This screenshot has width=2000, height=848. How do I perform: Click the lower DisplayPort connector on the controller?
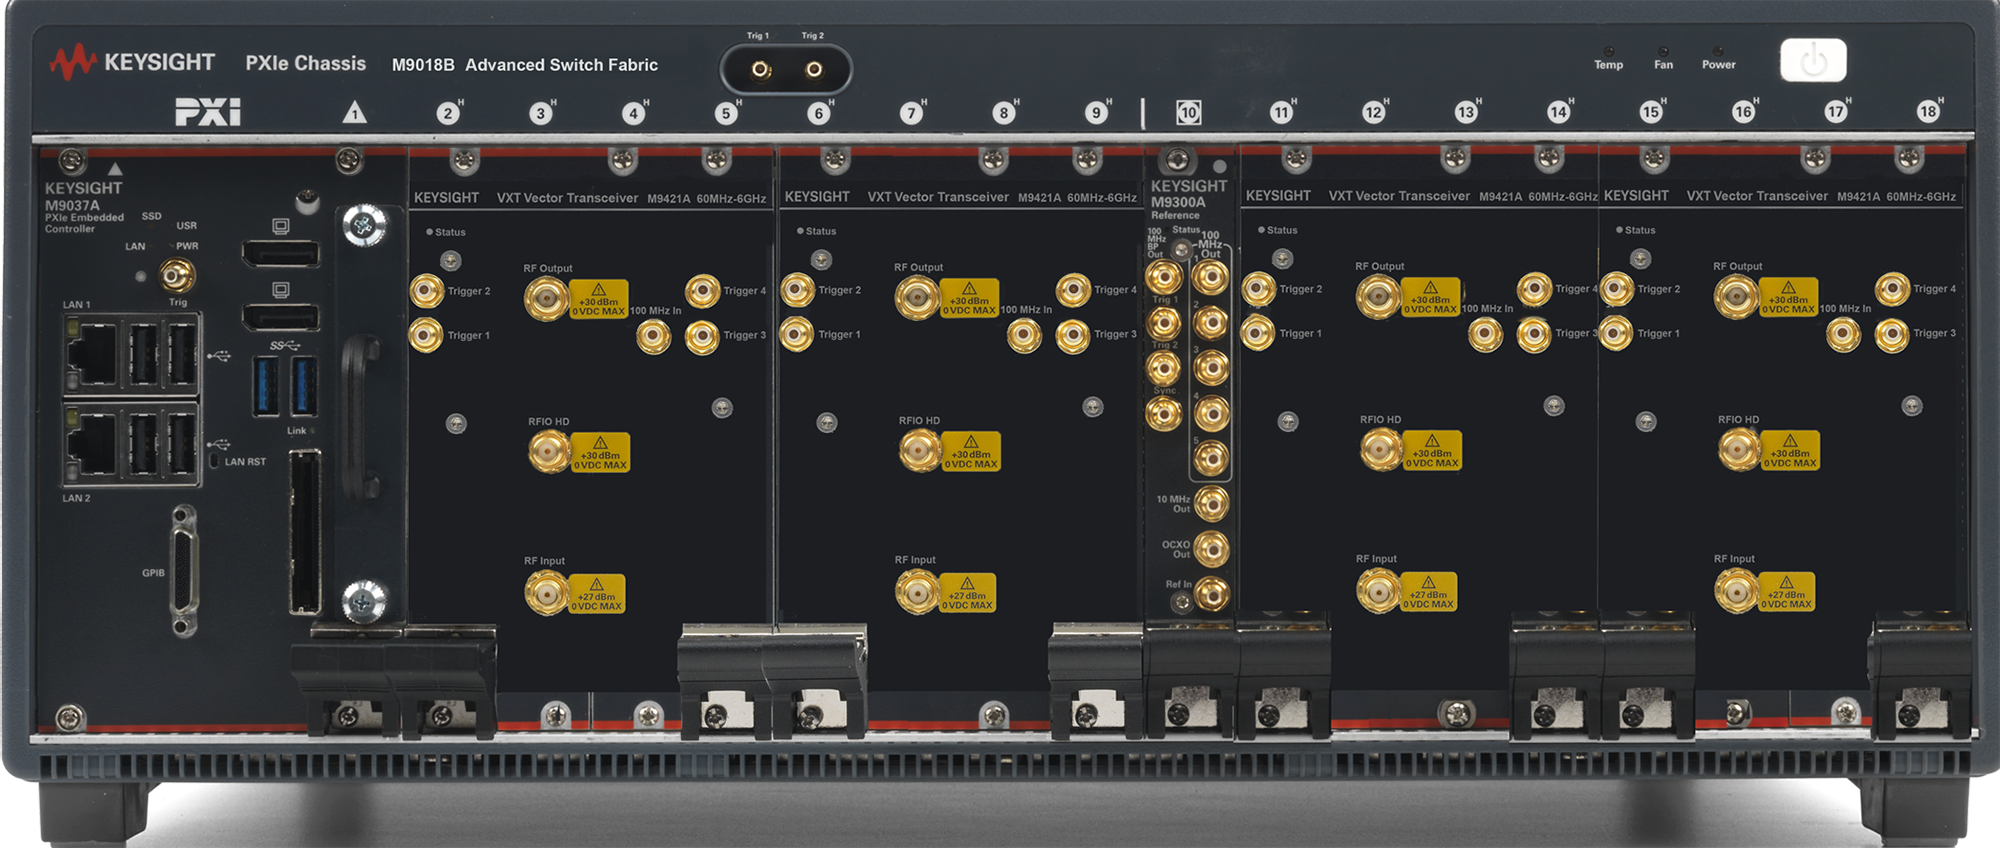pos(281,318)
